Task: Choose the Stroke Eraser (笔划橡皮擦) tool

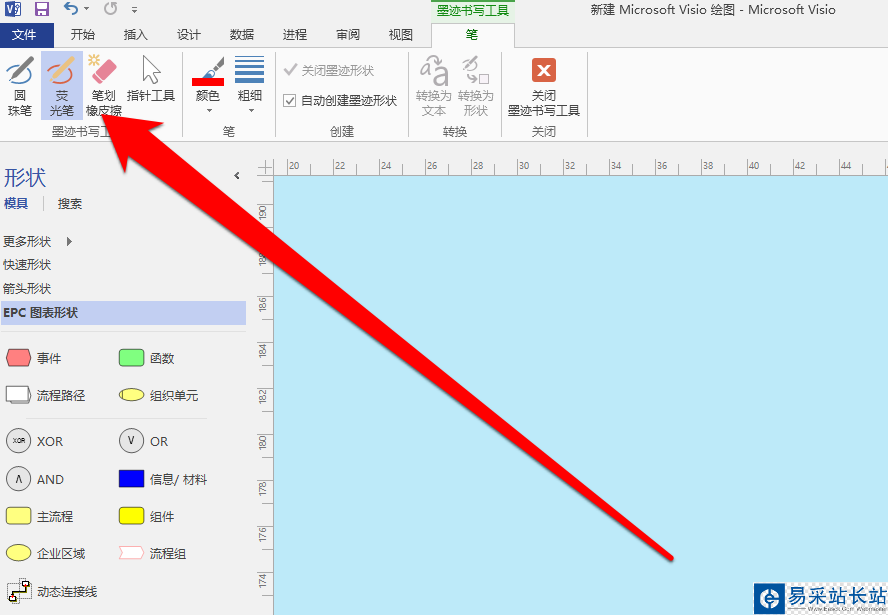Action: (104, 86)
